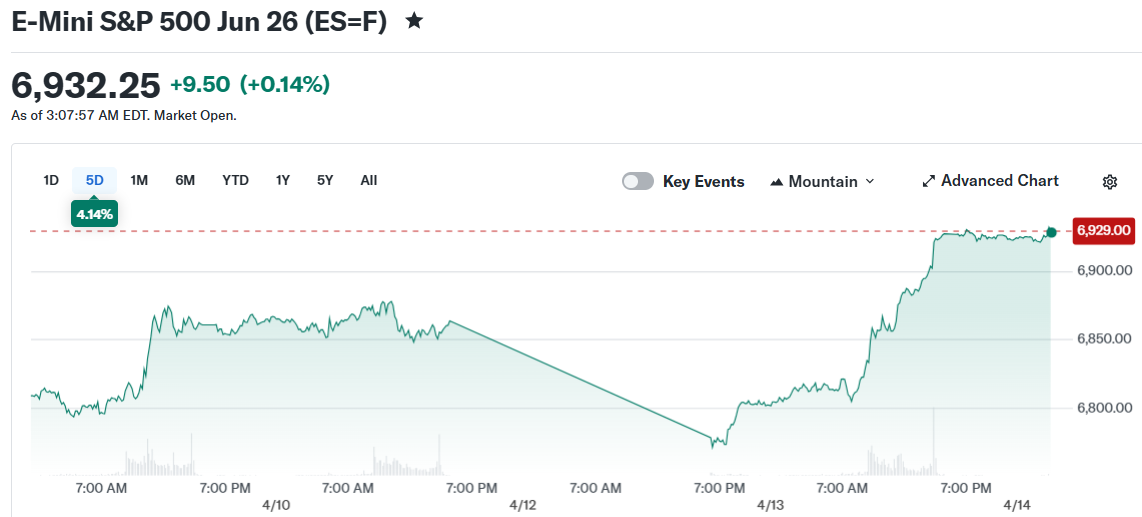
Task: Open chart settings gear
Action: (x=1109, y=182)
